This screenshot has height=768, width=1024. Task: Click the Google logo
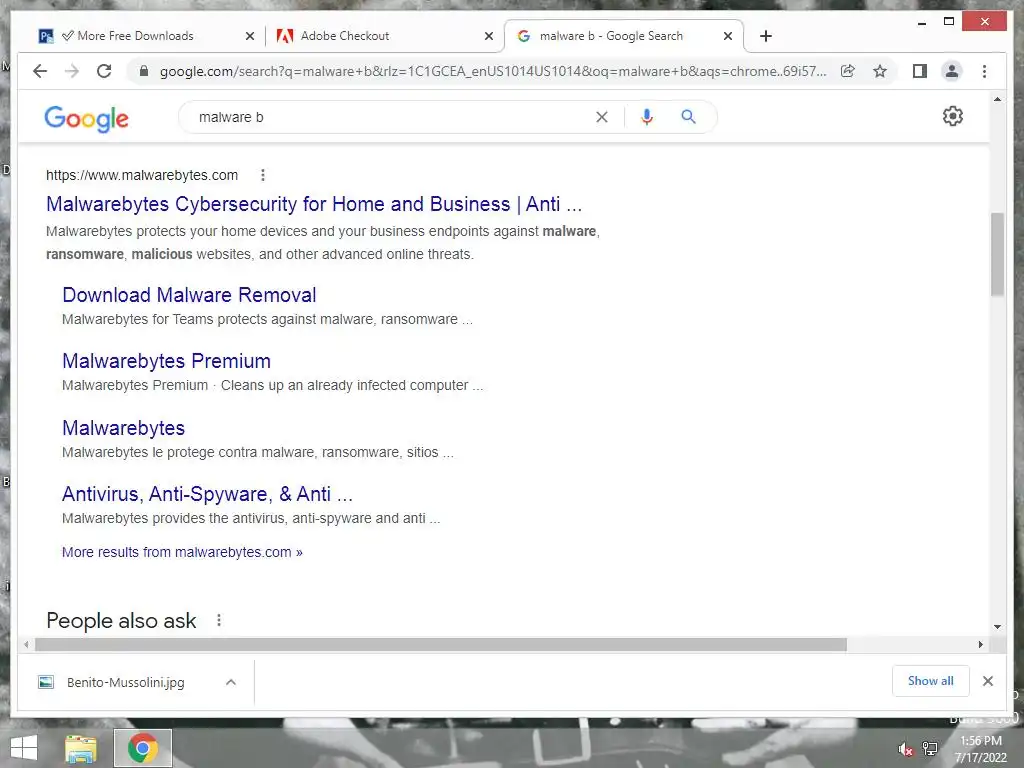86,119
